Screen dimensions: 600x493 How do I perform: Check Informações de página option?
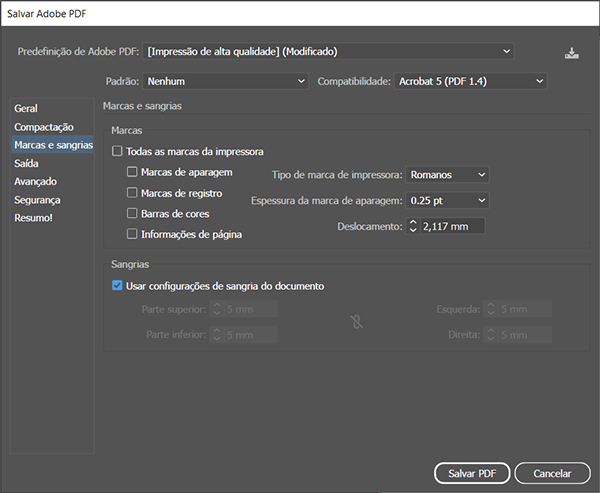132,234
